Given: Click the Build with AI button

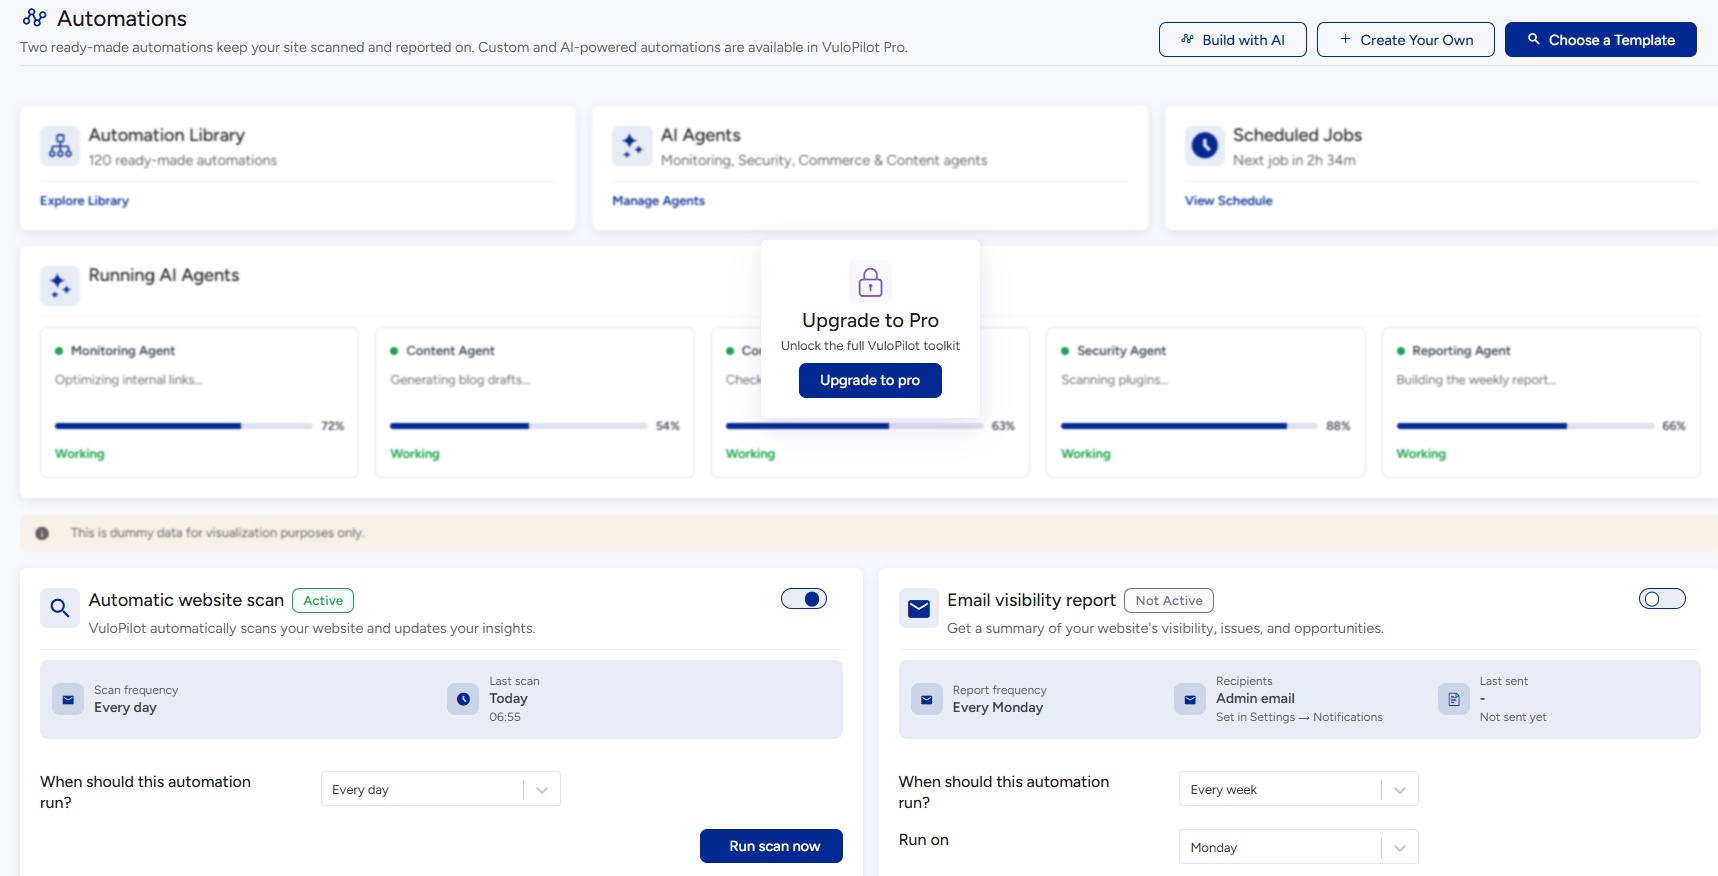Looking at the screenshot, I should coord(1233,40).
